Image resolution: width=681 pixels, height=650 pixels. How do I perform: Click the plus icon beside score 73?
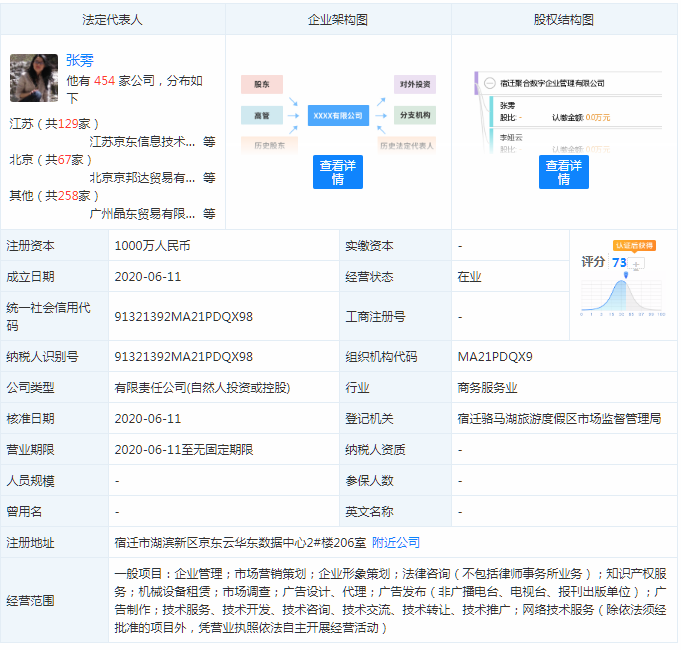pyautogui.click(x=636, y=264)
